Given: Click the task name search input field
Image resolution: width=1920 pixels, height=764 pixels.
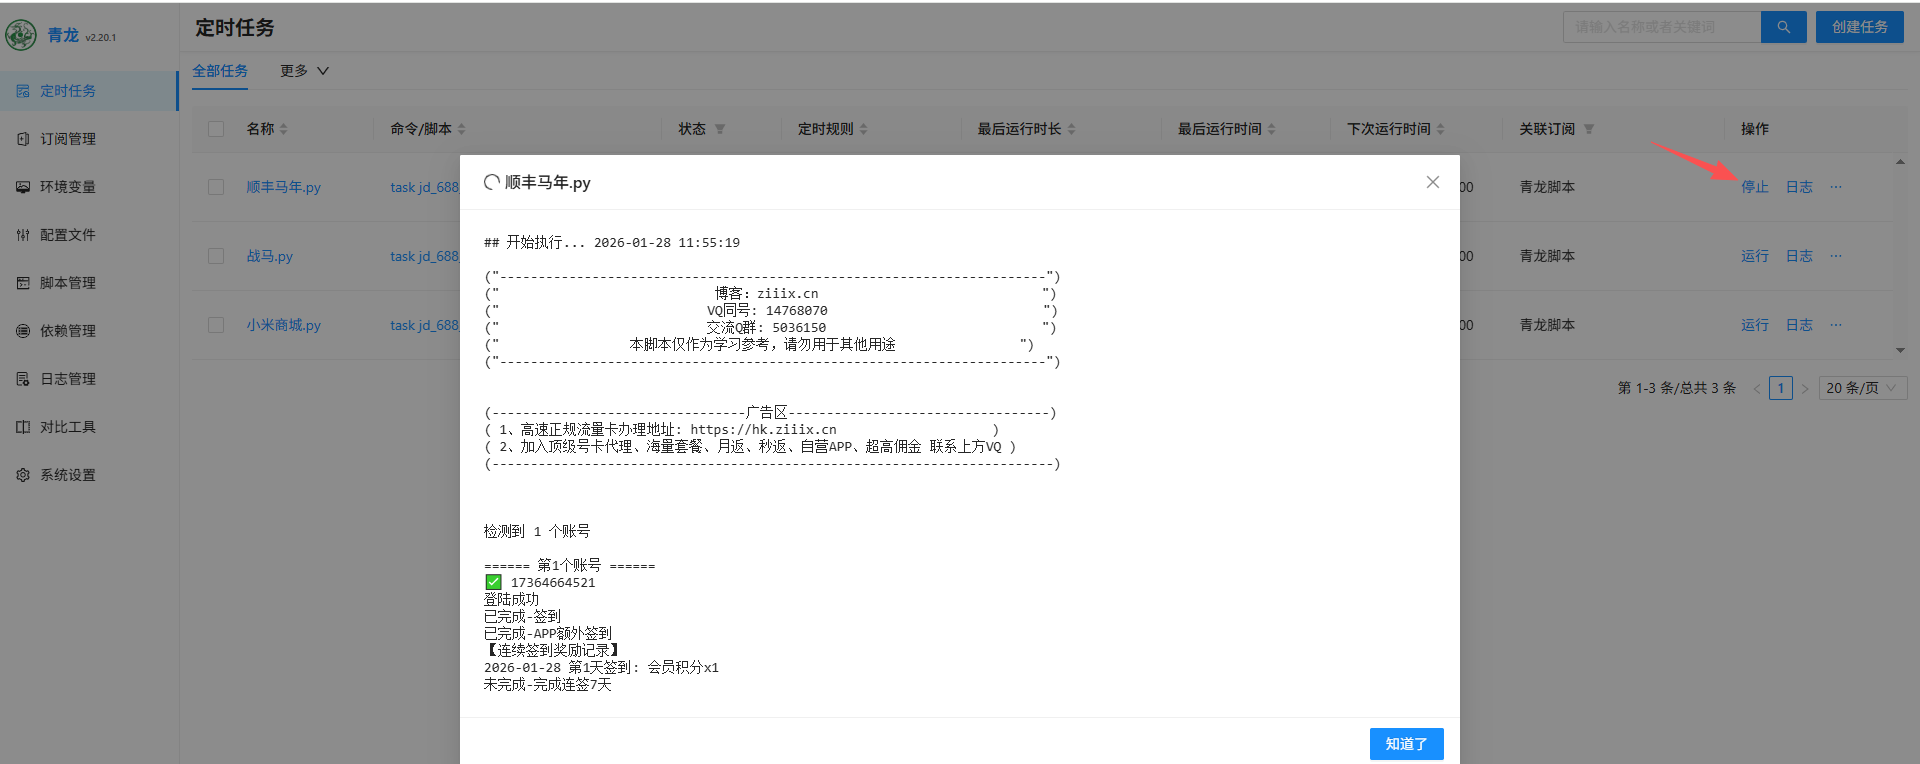Looking at the screenshot, I should pos(1660,27).
